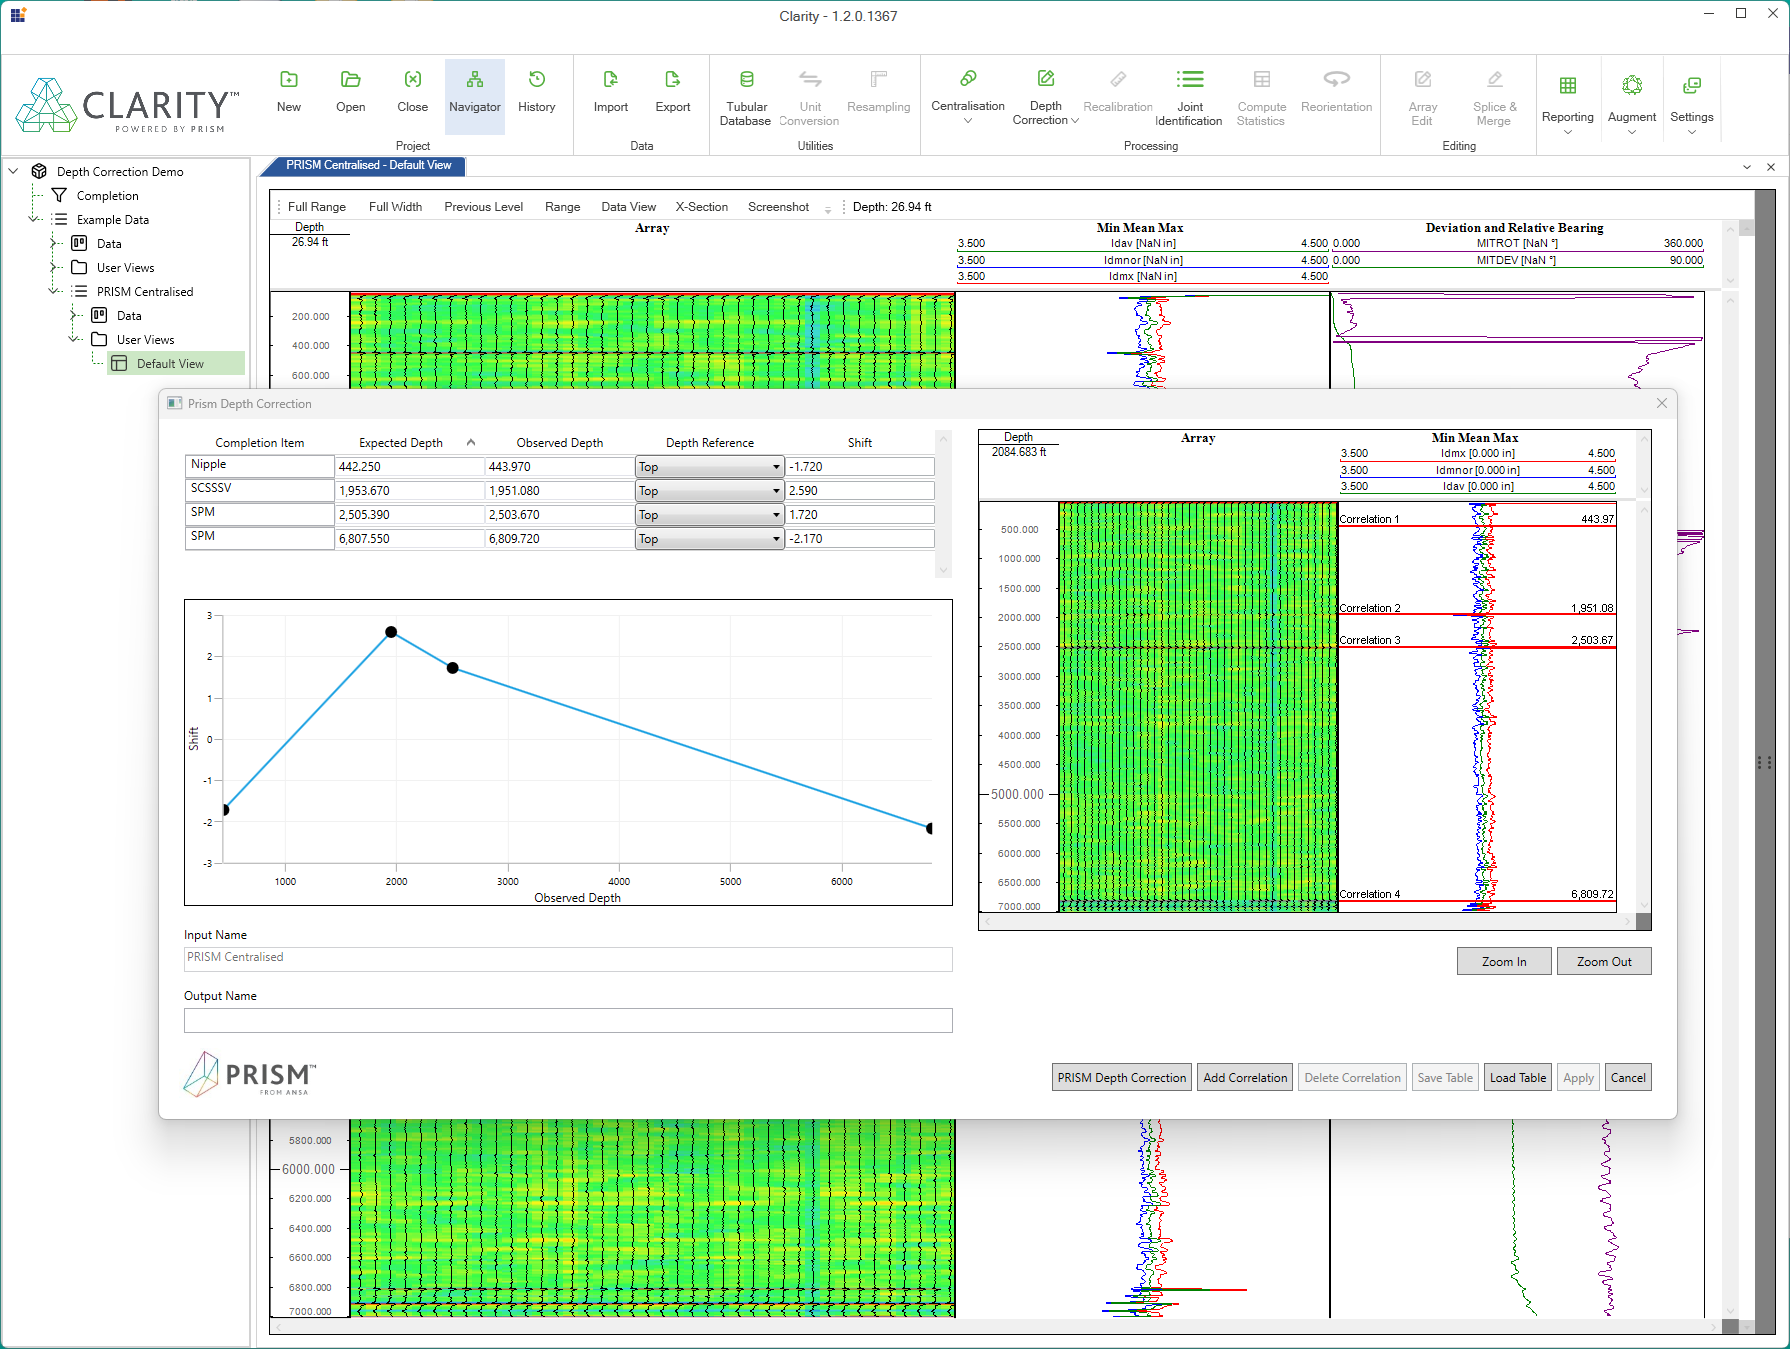Open the Augment menu icon

pos(1631,103)
